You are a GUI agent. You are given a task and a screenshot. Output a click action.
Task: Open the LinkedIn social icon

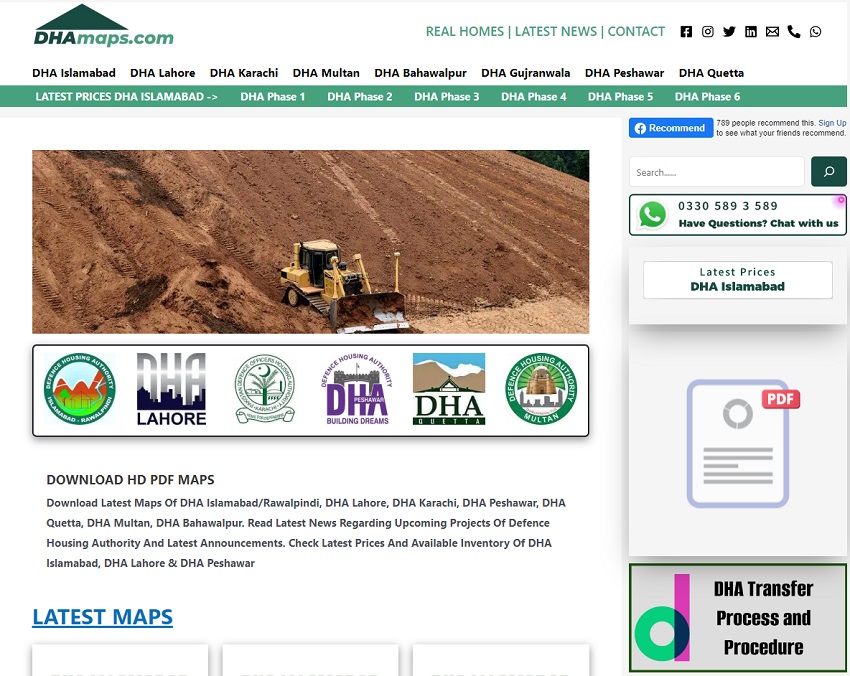point(751,31)
